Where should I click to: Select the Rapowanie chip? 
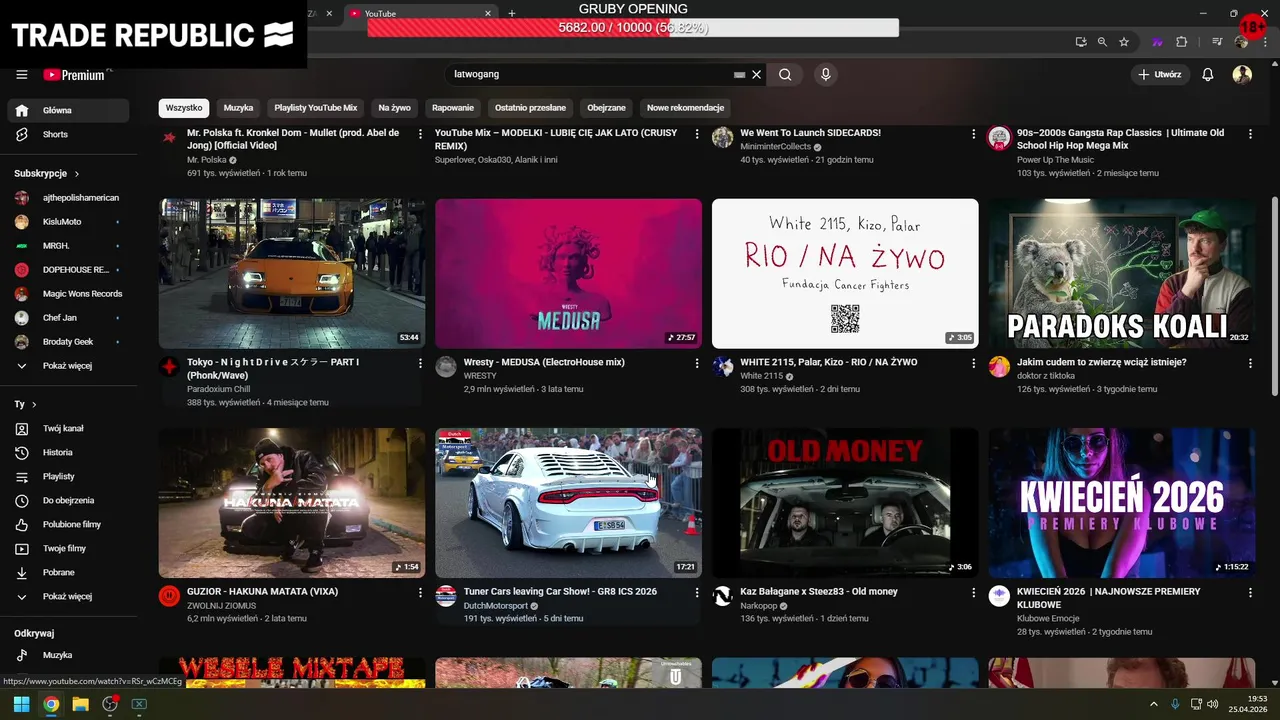(453, 108)
